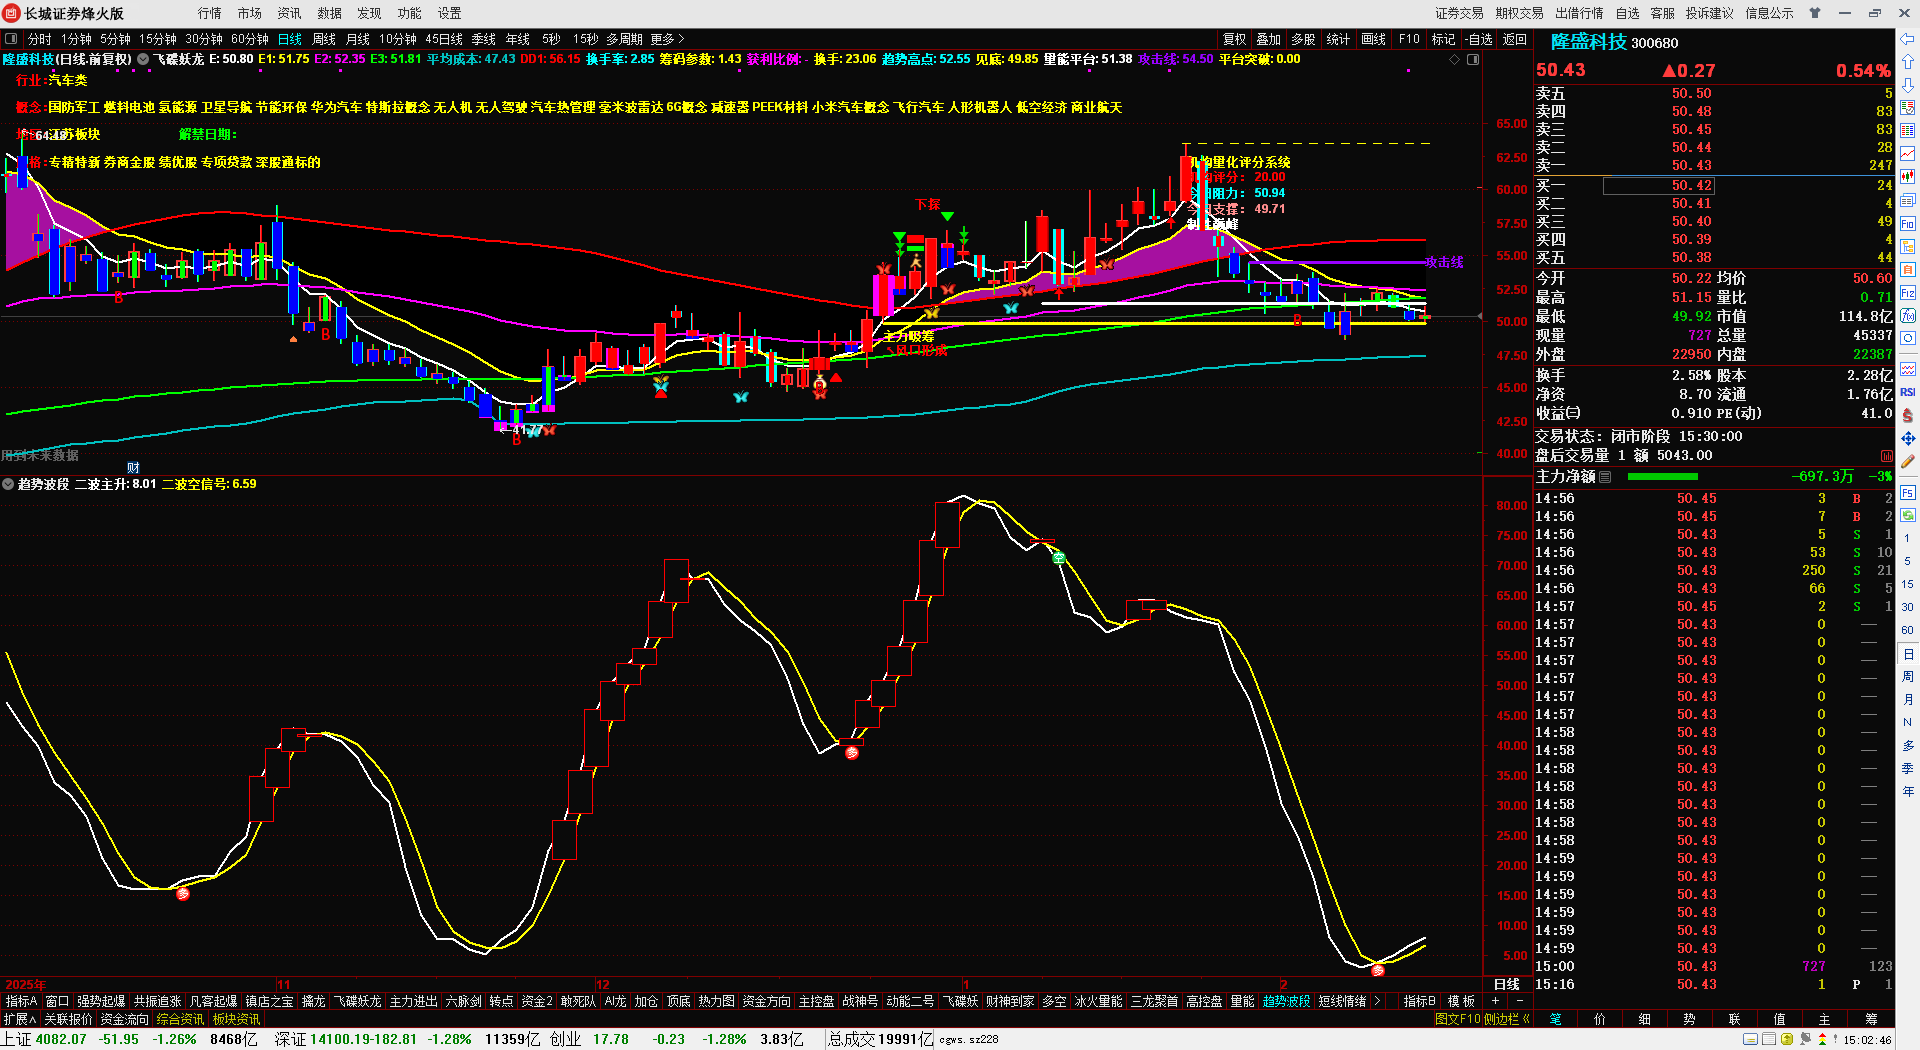Toggle 叠加 overlay mode
Viewport: 1920px width, 1050px height.
pos(1269,39)
